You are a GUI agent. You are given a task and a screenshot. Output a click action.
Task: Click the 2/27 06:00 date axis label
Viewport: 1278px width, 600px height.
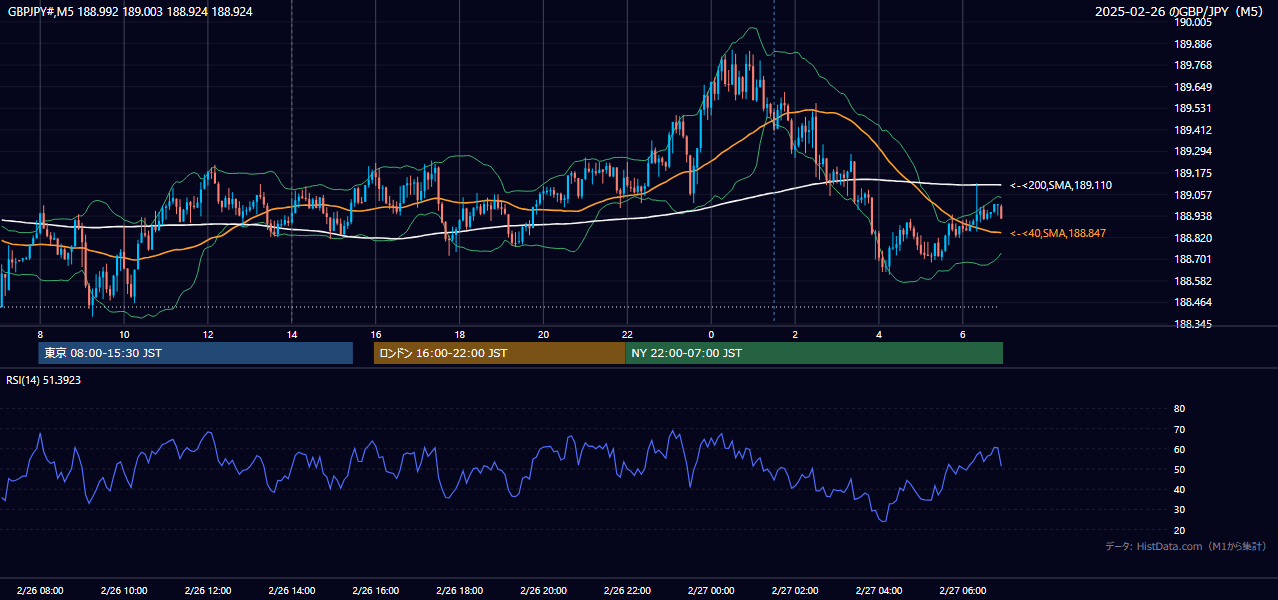963,591
